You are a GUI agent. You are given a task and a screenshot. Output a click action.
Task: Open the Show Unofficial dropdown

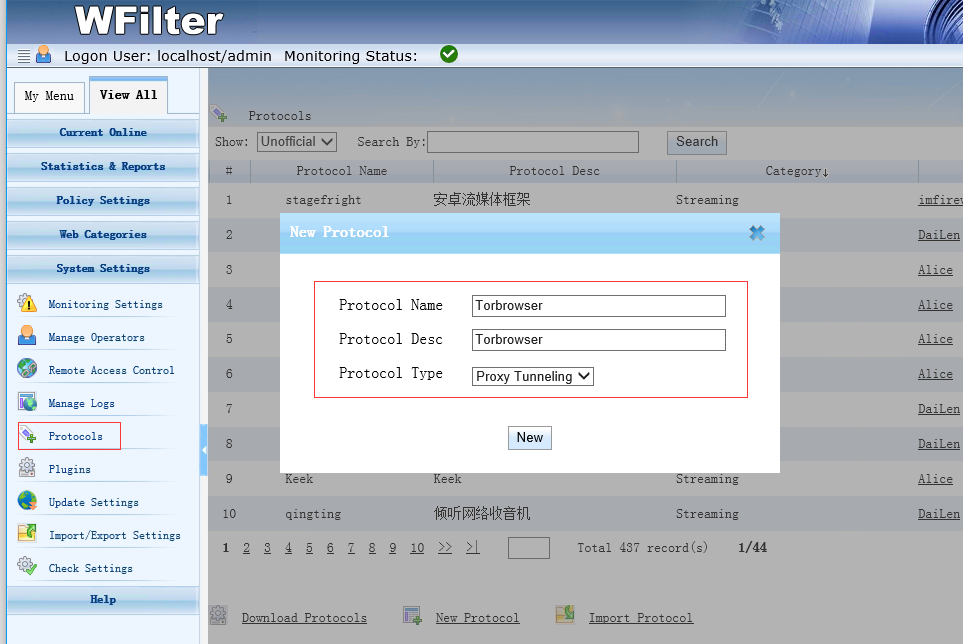[x=297, y=142]
